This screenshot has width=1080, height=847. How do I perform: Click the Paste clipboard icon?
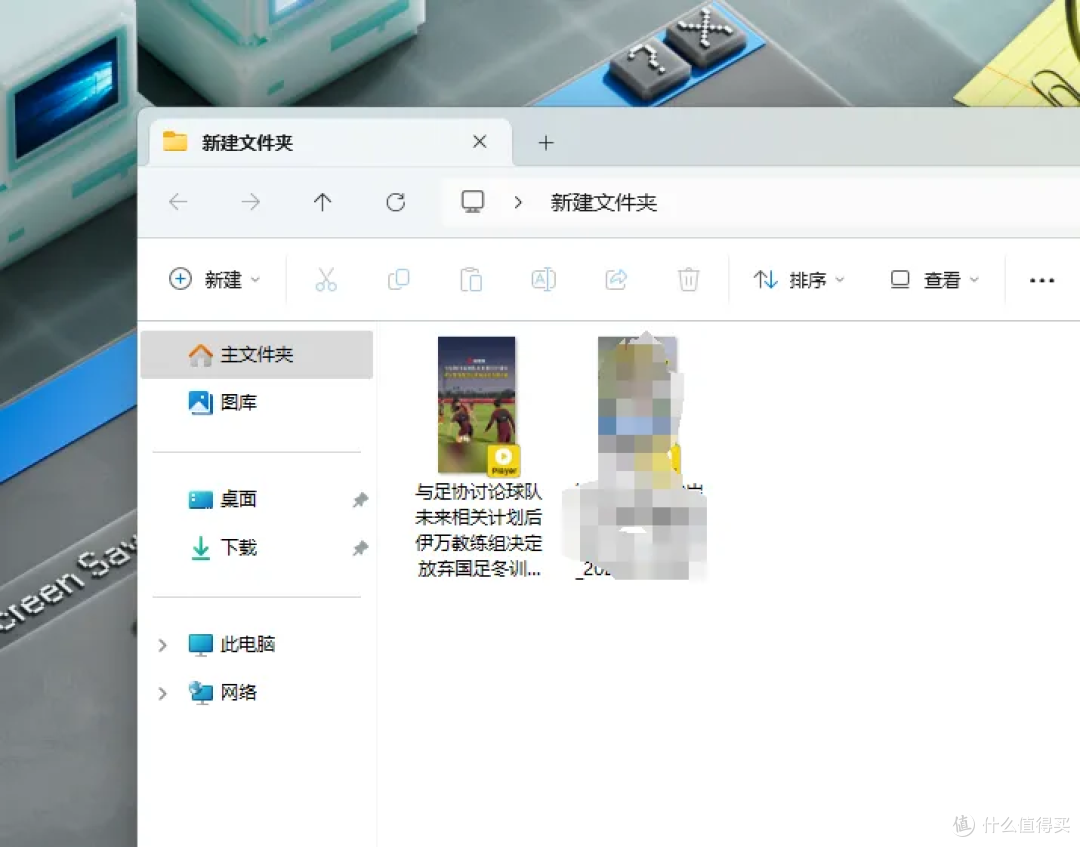click(471, 280)
